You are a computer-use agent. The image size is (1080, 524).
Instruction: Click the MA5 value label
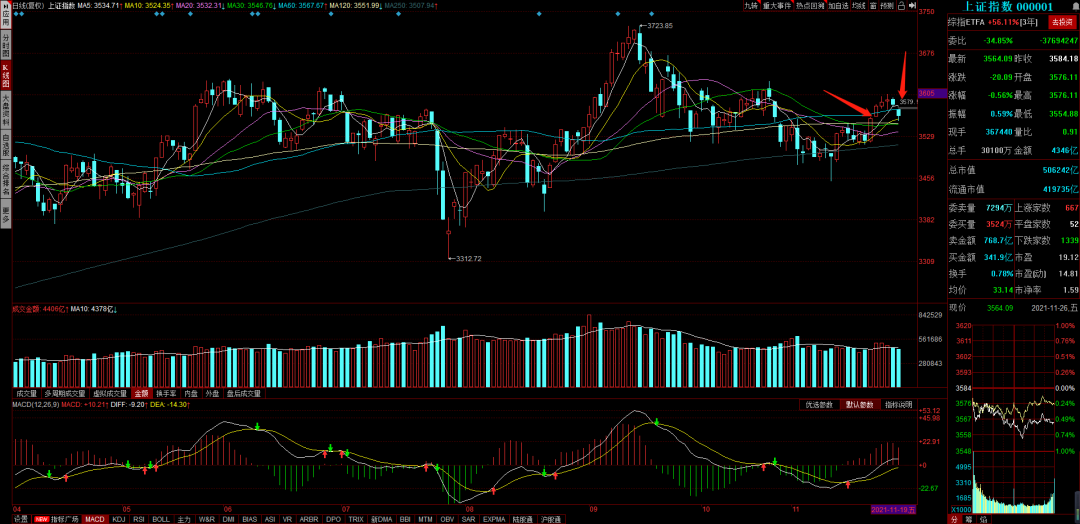point(100,6)
